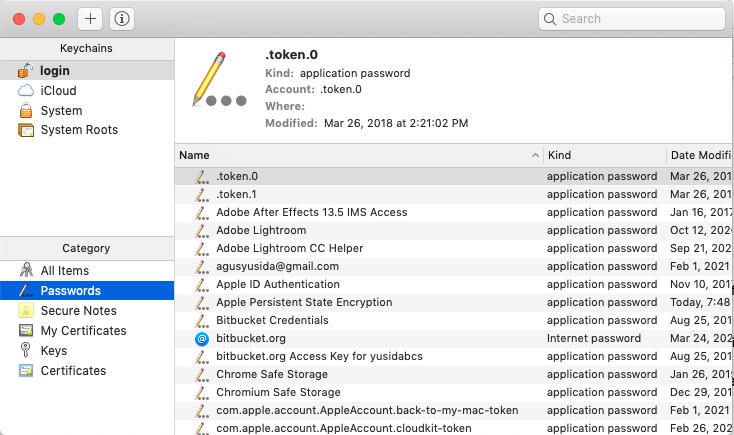Click pencil icon beside Chrome Safe Storage
Viewport: 734px width, 435px height.
point(202,374)
